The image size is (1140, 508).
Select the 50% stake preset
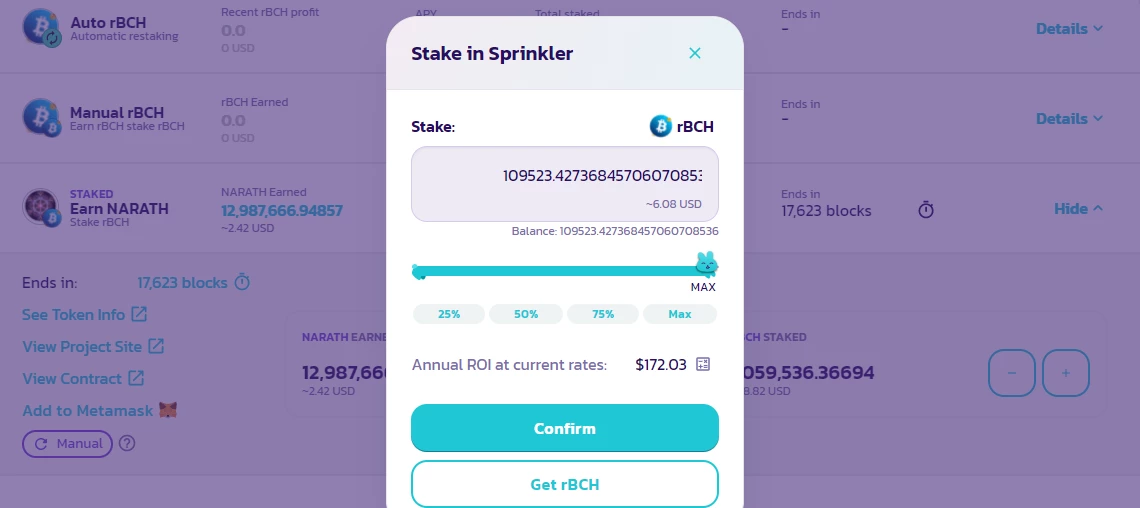click(526, 314)
